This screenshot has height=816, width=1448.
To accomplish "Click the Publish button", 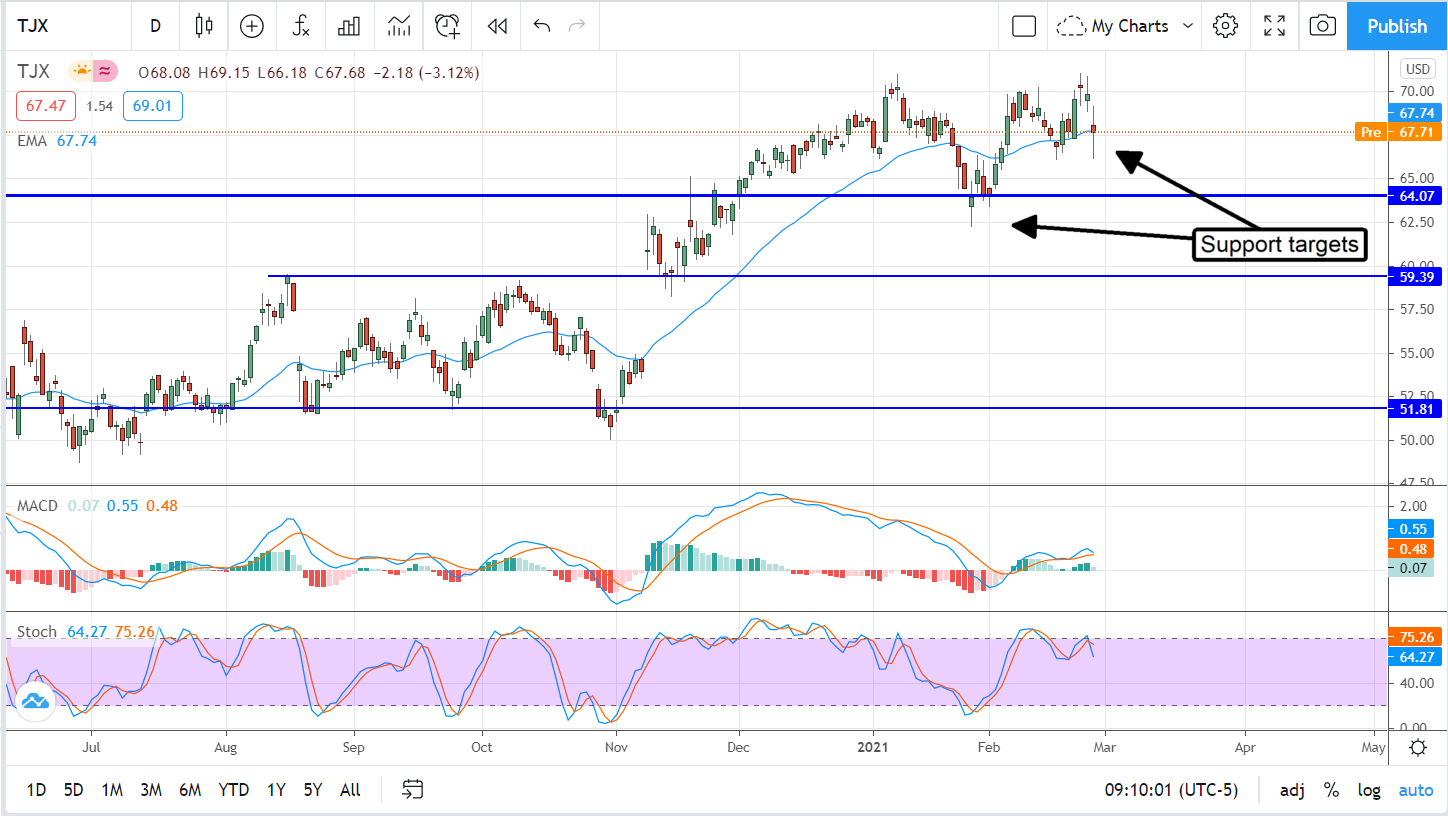I will 1397,26.
